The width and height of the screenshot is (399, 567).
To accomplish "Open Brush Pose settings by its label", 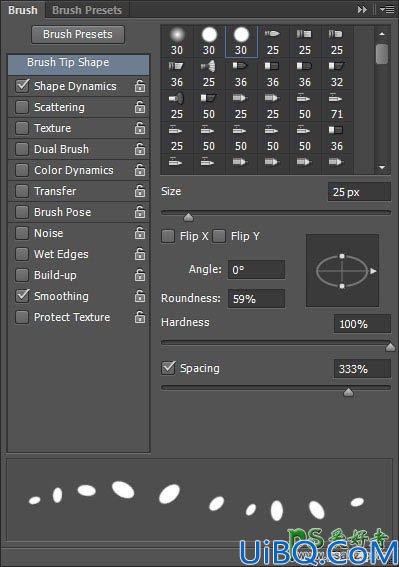I will [x=63, y=212].
